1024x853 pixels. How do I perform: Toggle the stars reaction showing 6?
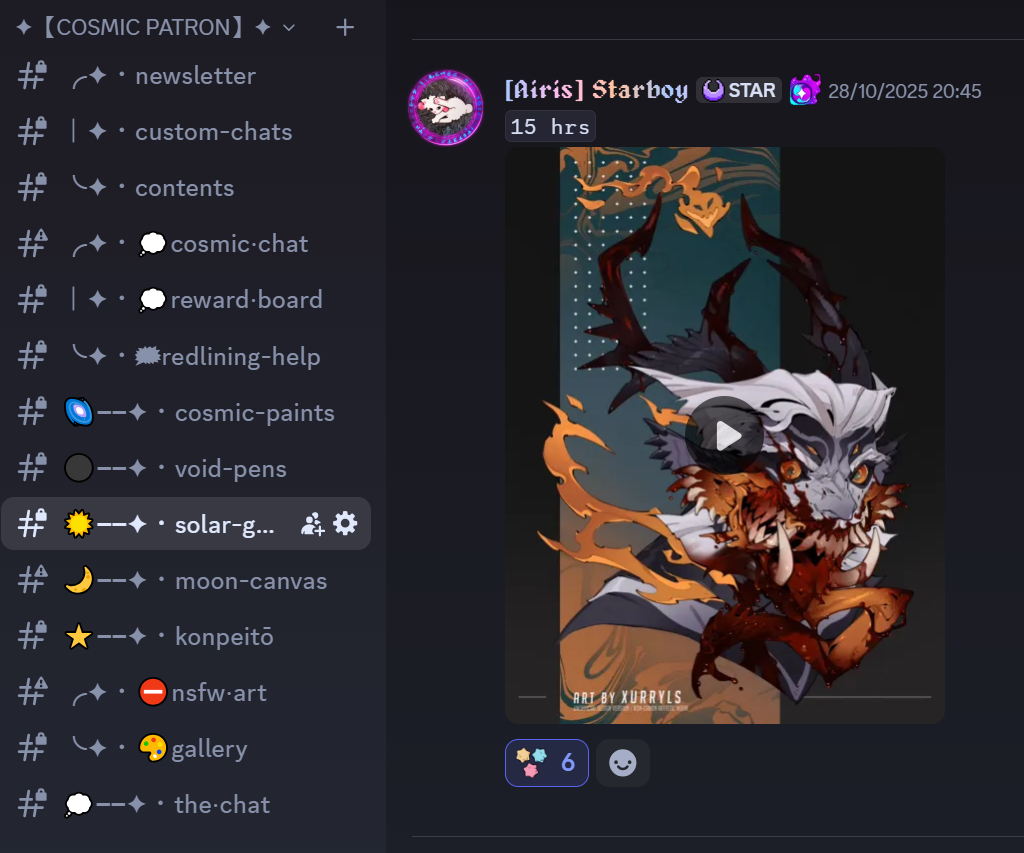point(547,762)
